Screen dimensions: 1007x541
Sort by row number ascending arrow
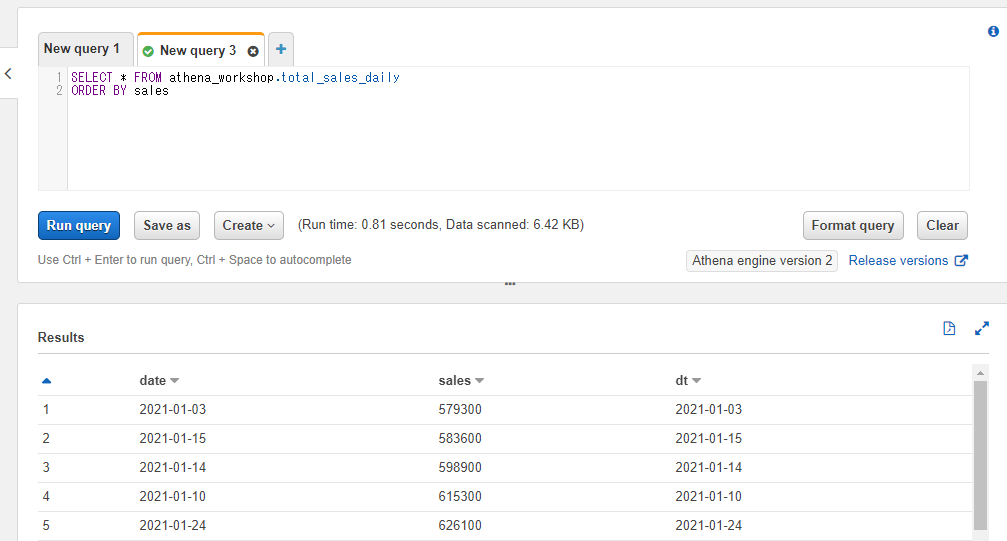(x=46, y=381)
